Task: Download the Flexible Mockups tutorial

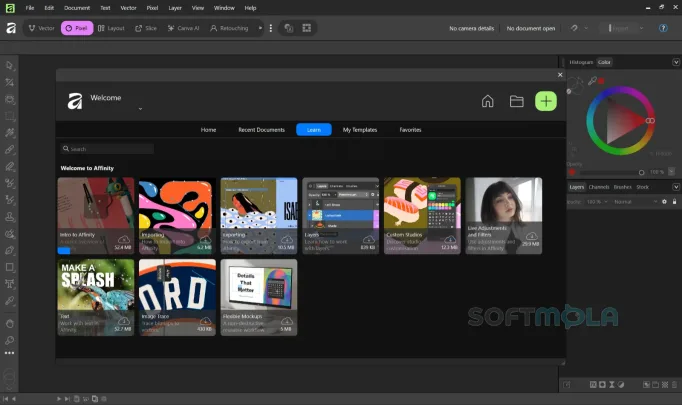Action: tap(287, 321)
